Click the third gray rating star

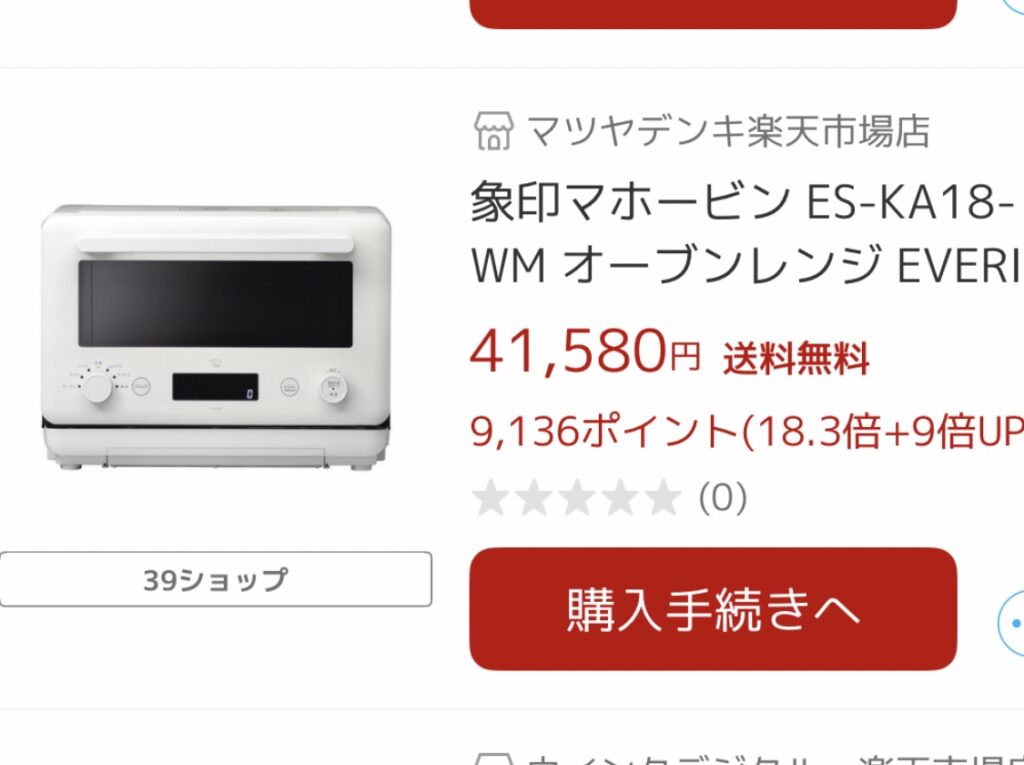[x=577, y=498]
